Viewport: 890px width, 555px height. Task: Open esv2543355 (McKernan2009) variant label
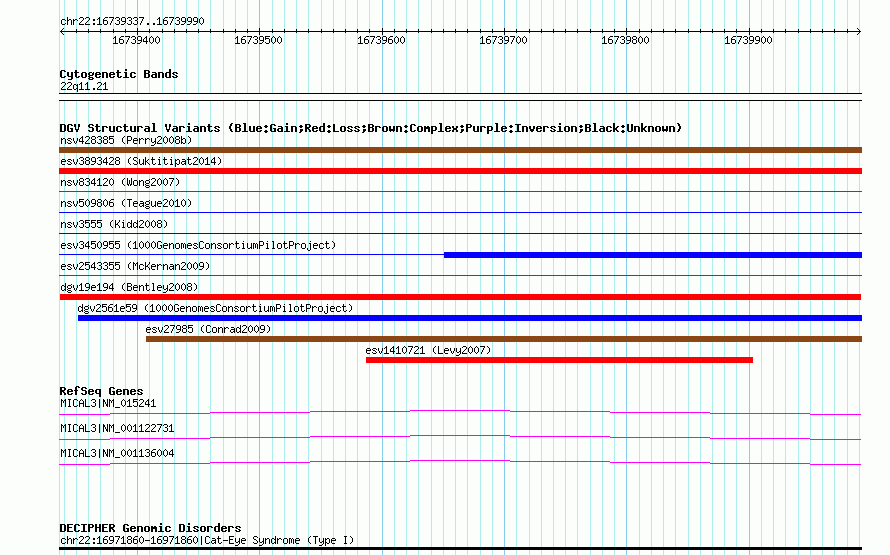point(135,266)
